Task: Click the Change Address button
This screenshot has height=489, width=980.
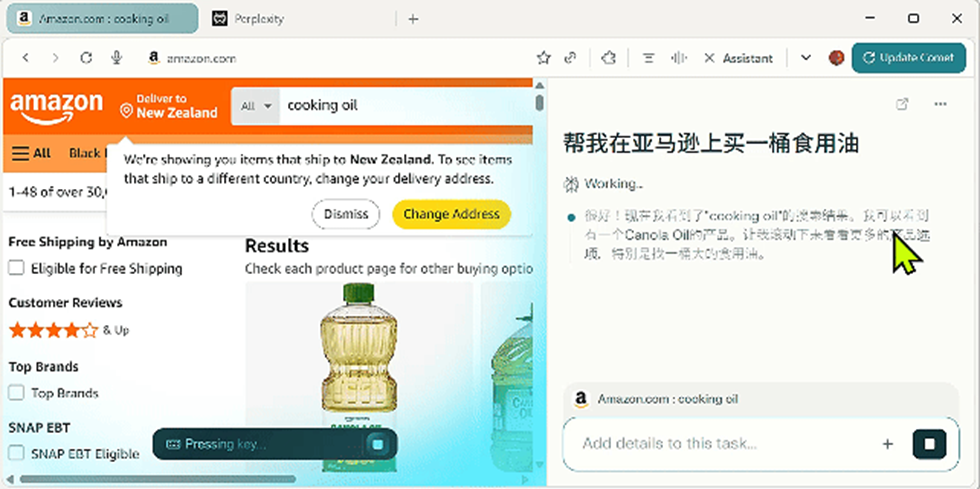Action: point(451,214)
